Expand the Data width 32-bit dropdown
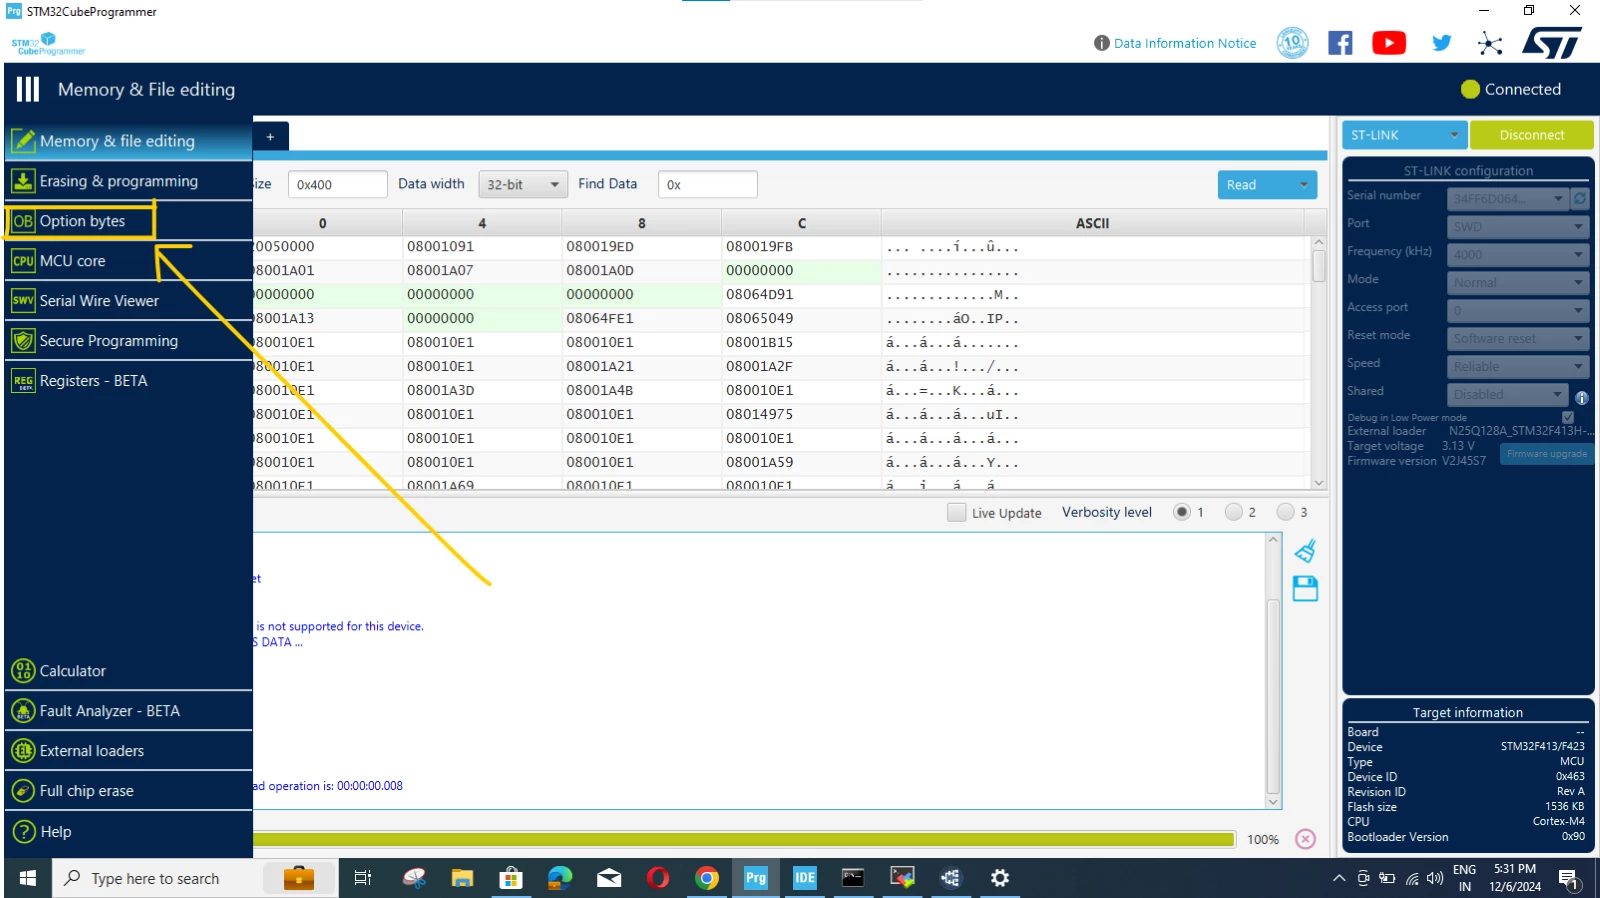1600x898 pixels. [523, 184]
